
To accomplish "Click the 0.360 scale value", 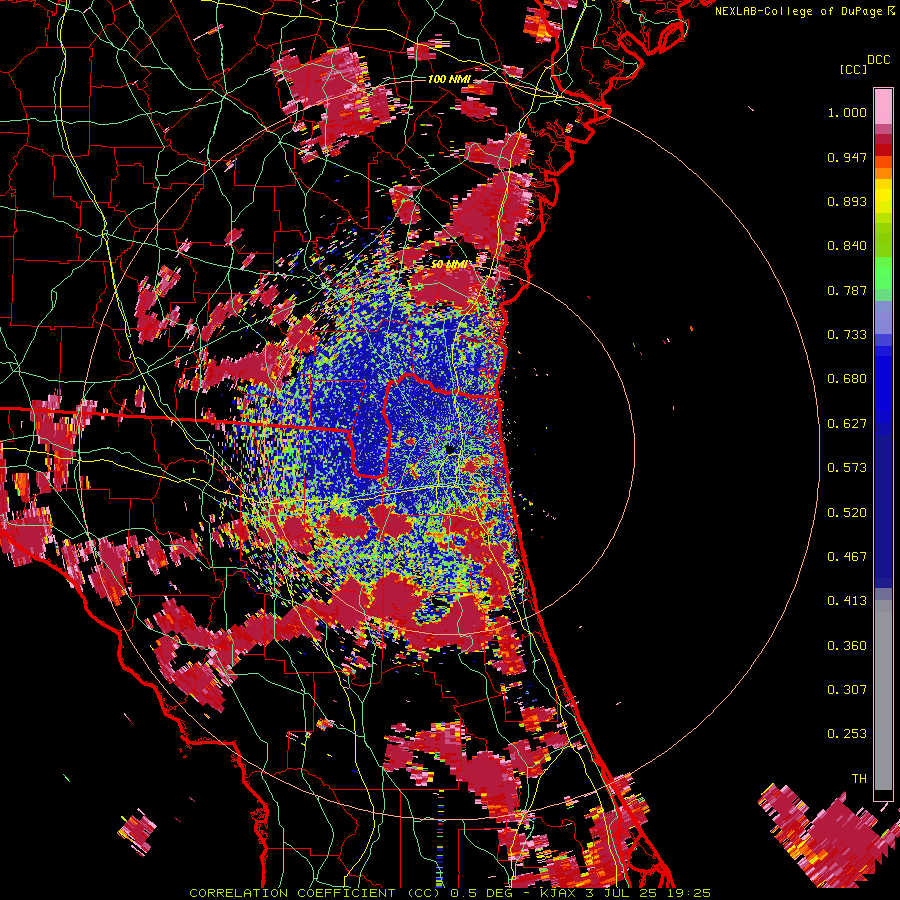I will pyautogui.click(x=847, y=646).
